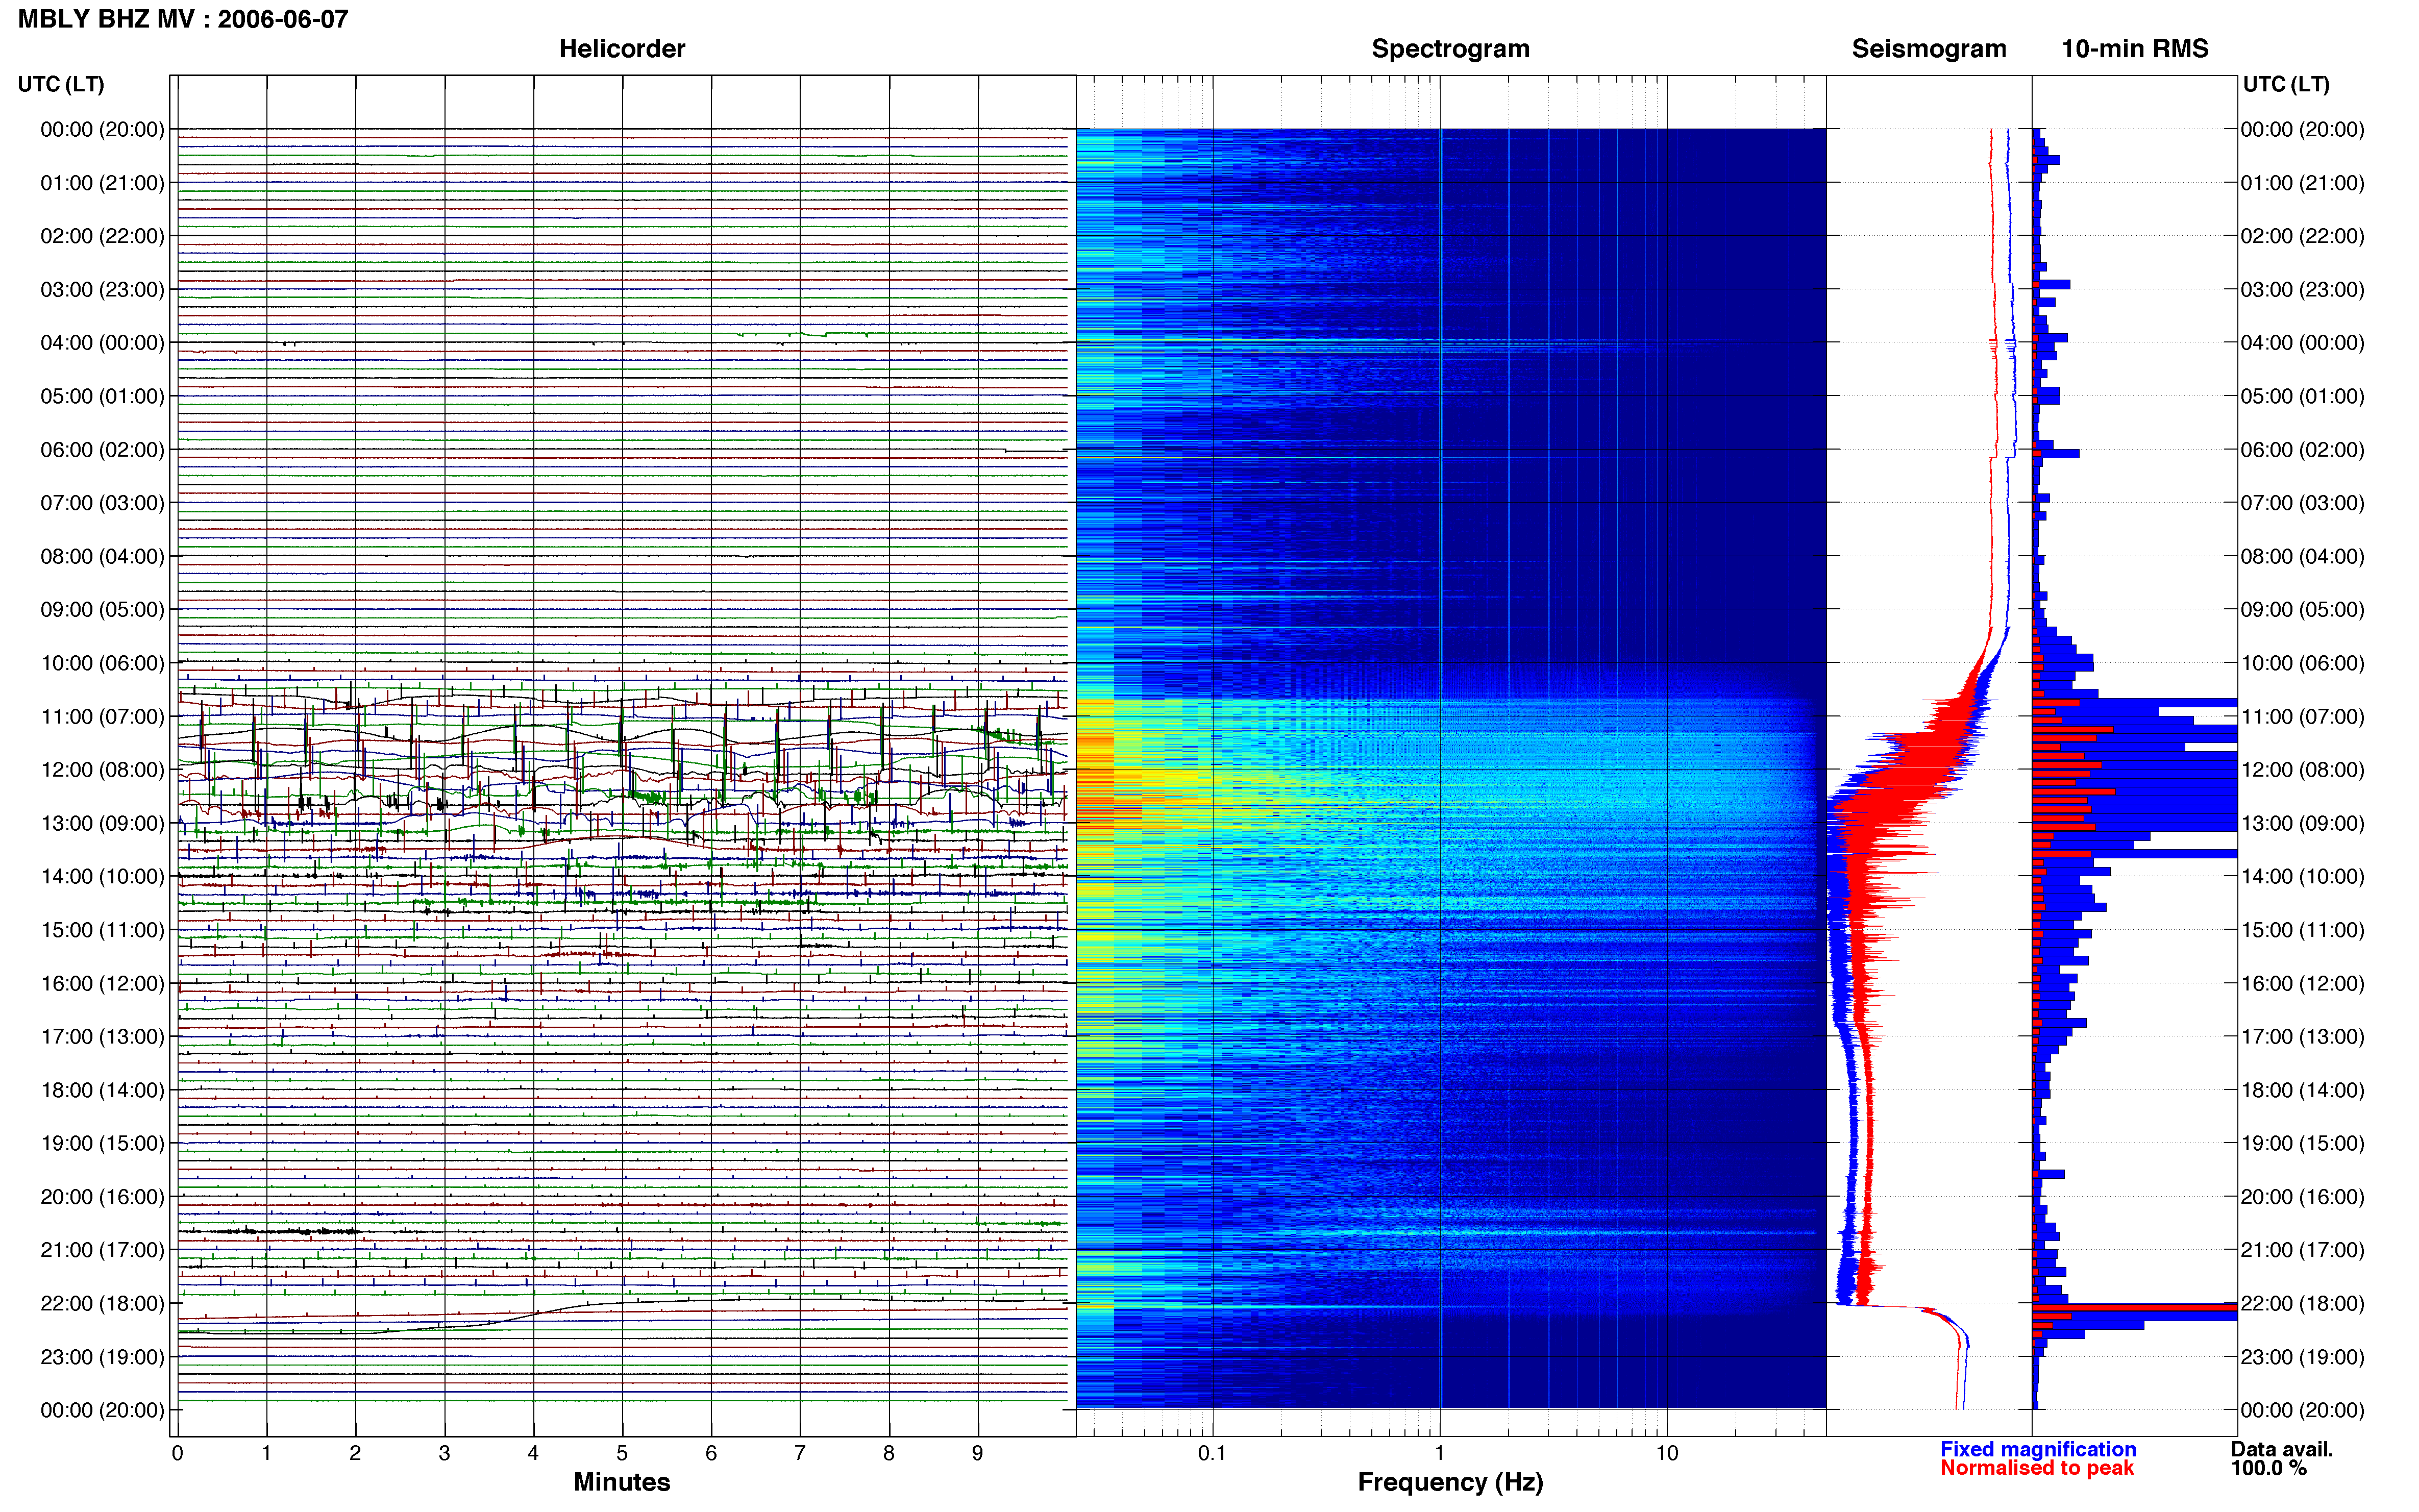Click the title text 'MBLY BHZ MV : 2006-06-07'

183,19
